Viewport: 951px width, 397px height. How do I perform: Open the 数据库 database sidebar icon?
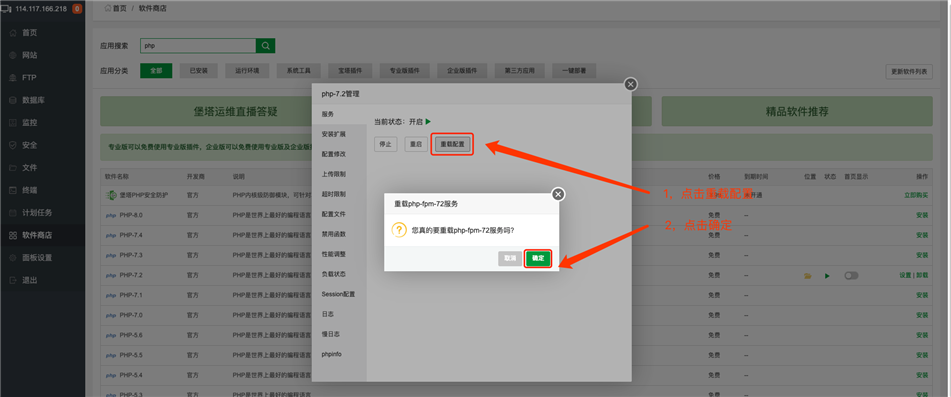13,100
